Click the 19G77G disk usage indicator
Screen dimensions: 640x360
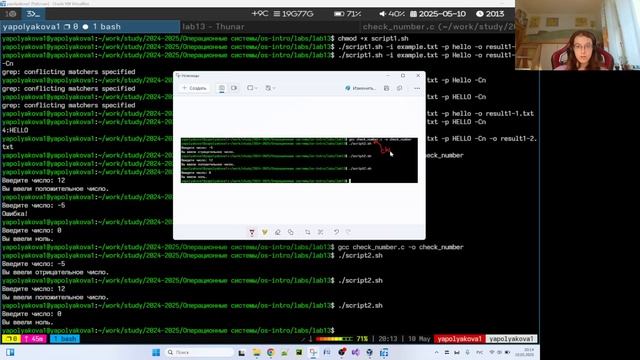pyautogui.click(x=293, y=14)
